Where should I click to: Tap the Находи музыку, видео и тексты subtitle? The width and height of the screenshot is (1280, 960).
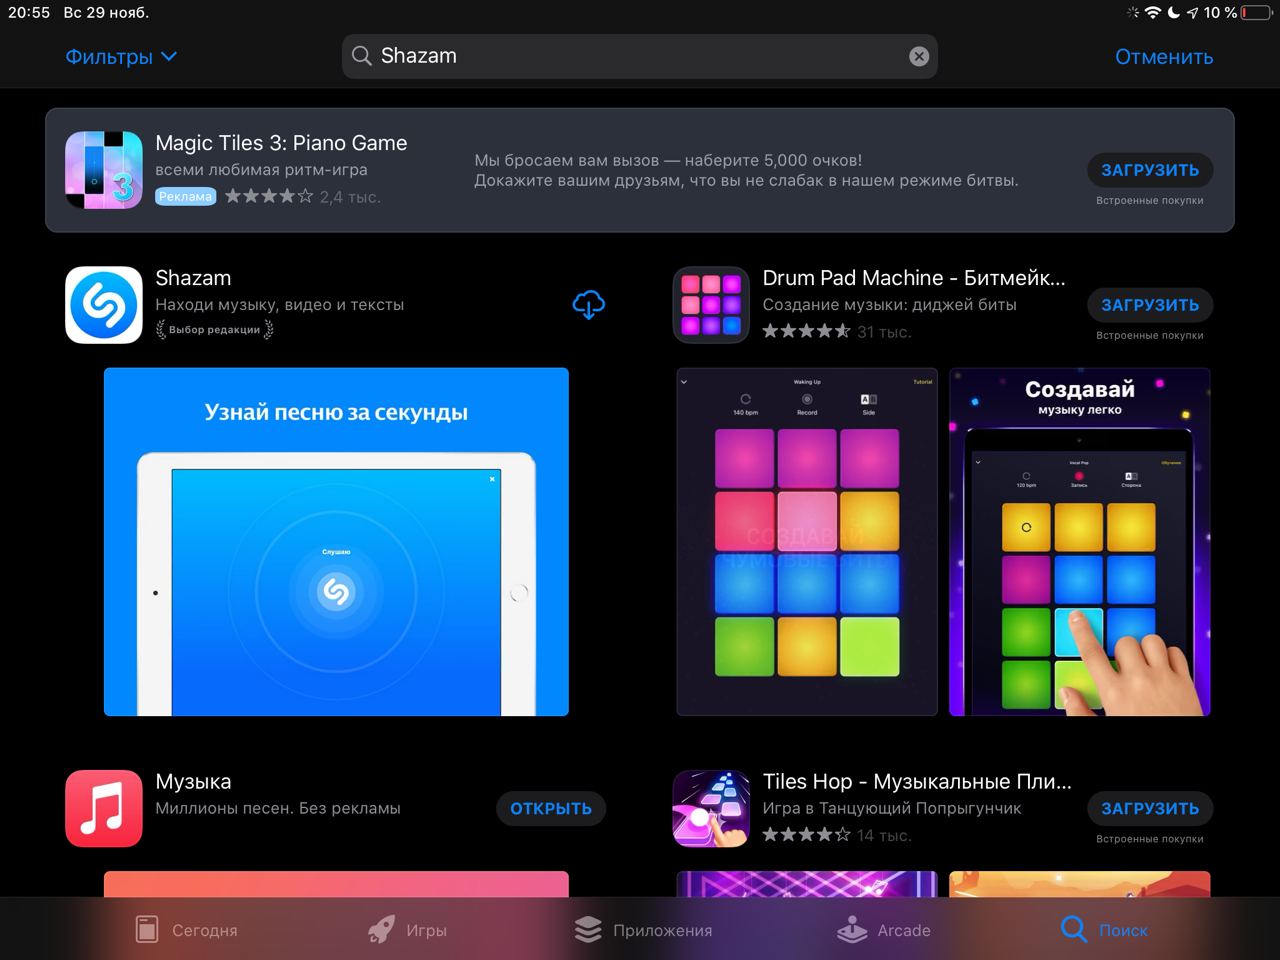point(280,305)
